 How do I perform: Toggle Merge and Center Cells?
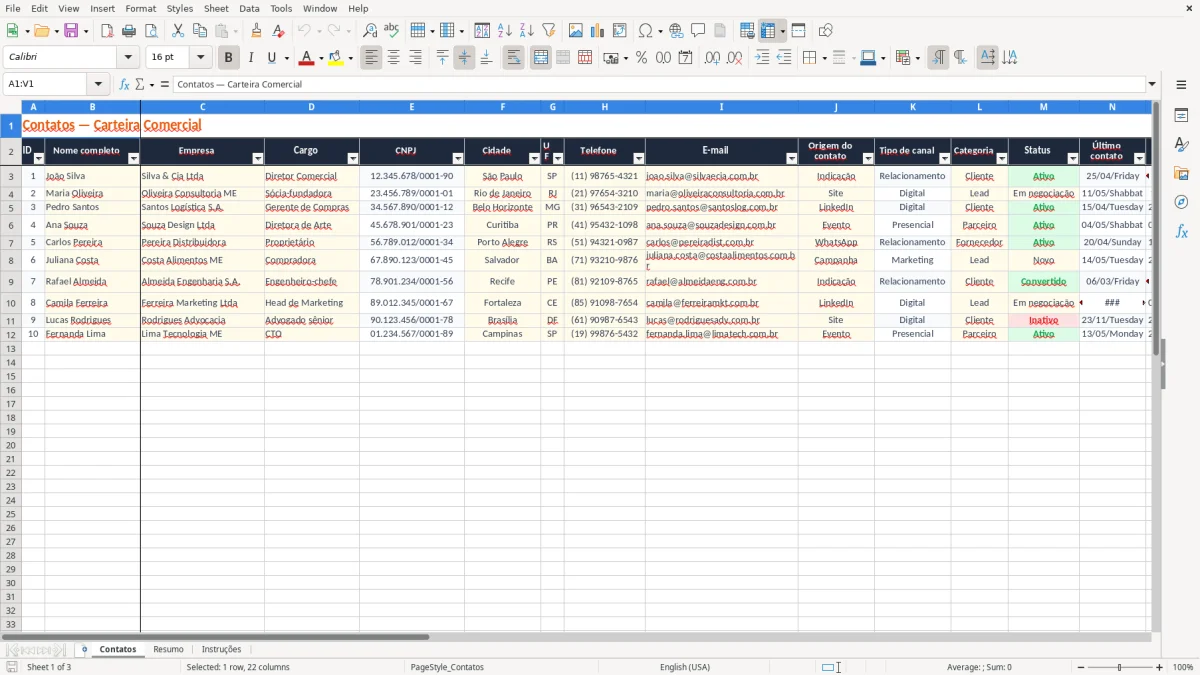click(541, 58)
